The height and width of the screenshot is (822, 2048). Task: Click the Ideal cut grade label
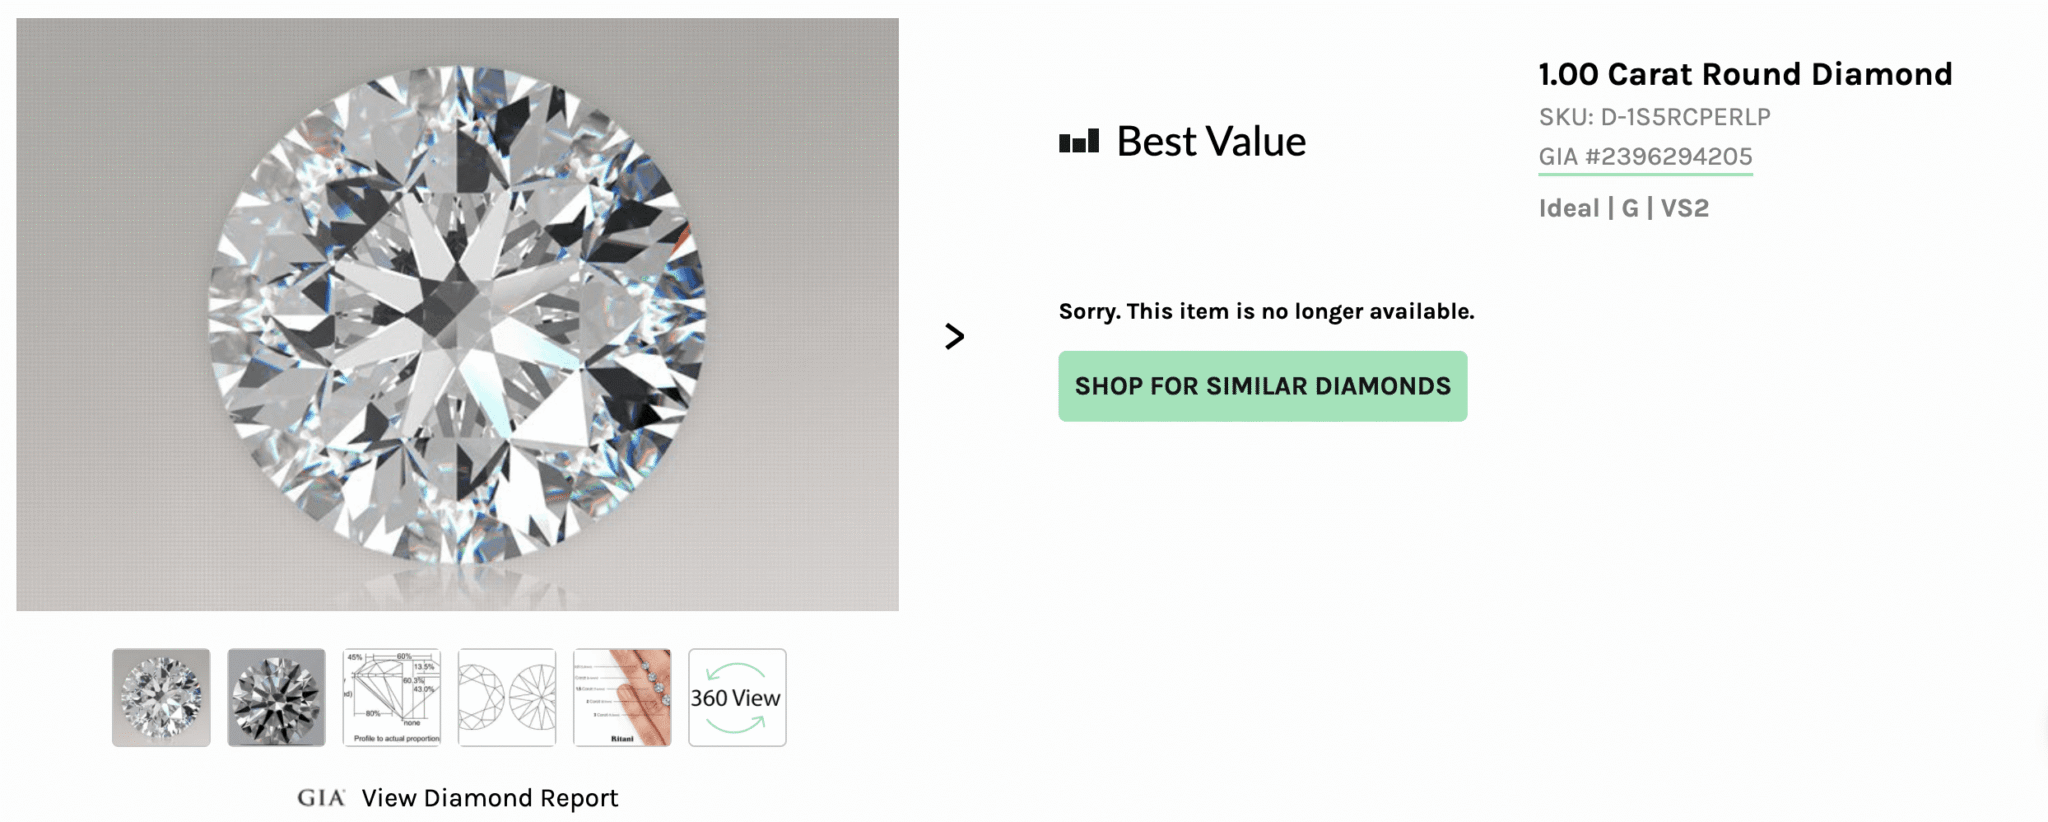click(1568, 208)
